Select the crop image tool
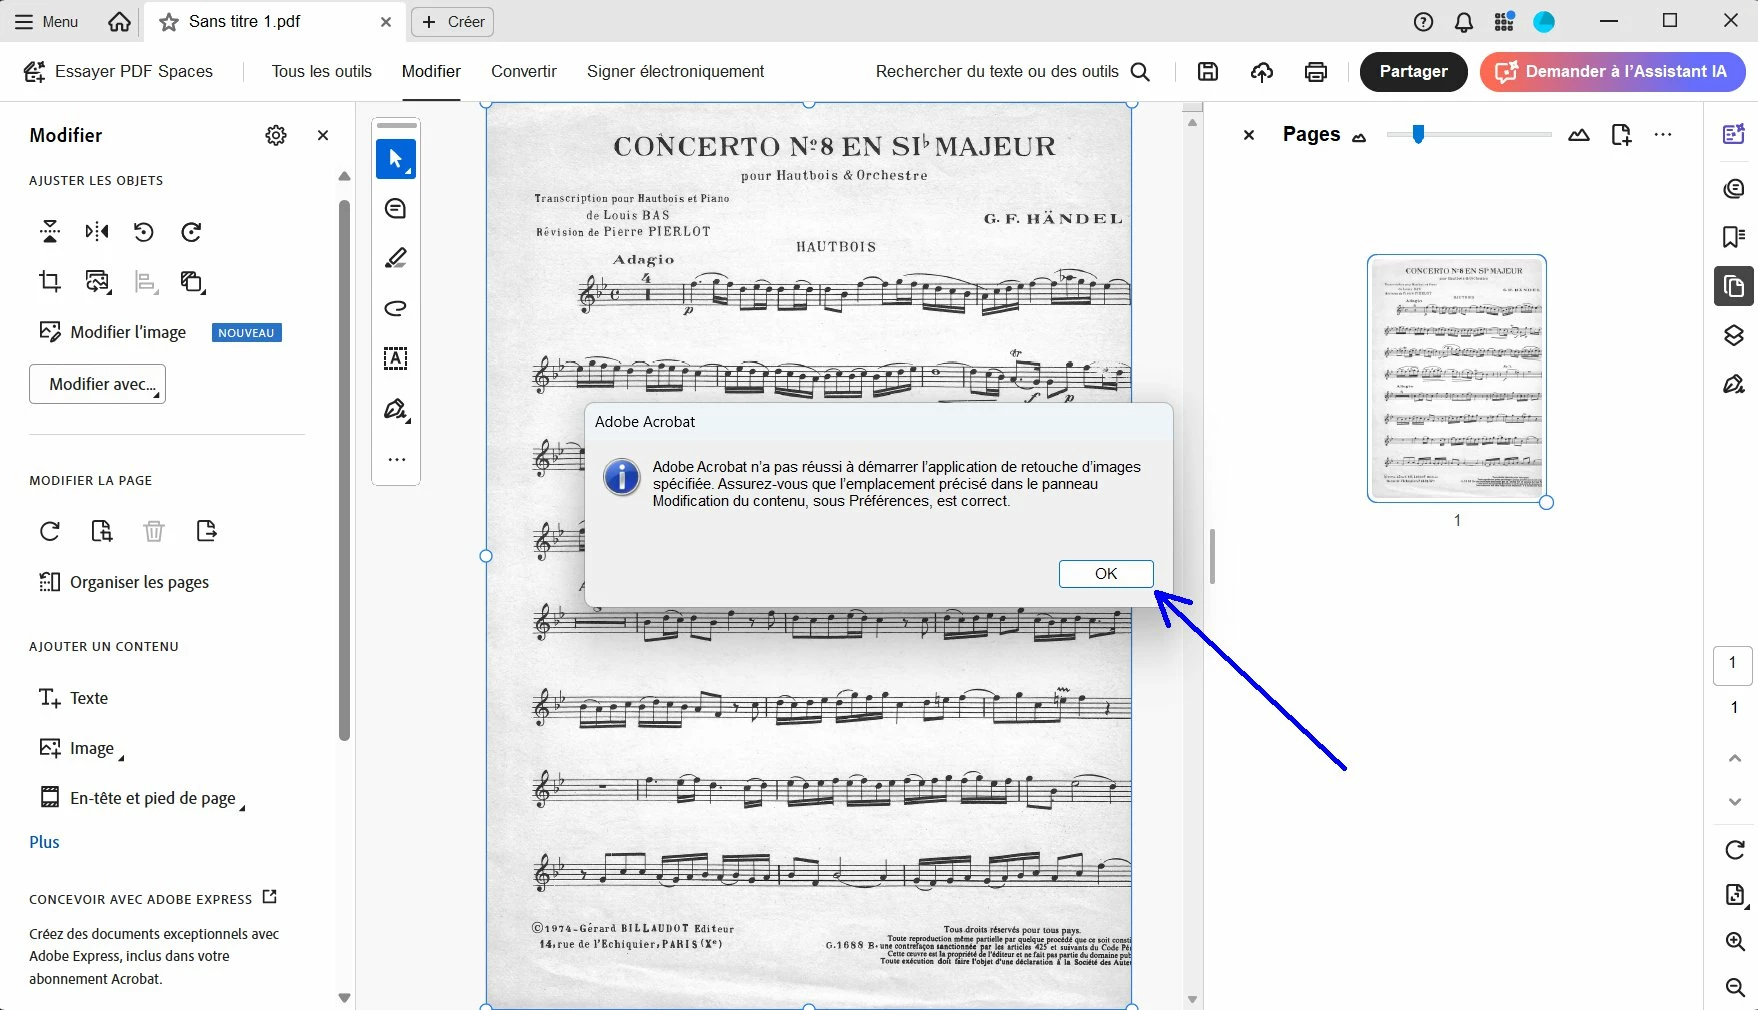 pyautogui.click(x=50, y=282)
